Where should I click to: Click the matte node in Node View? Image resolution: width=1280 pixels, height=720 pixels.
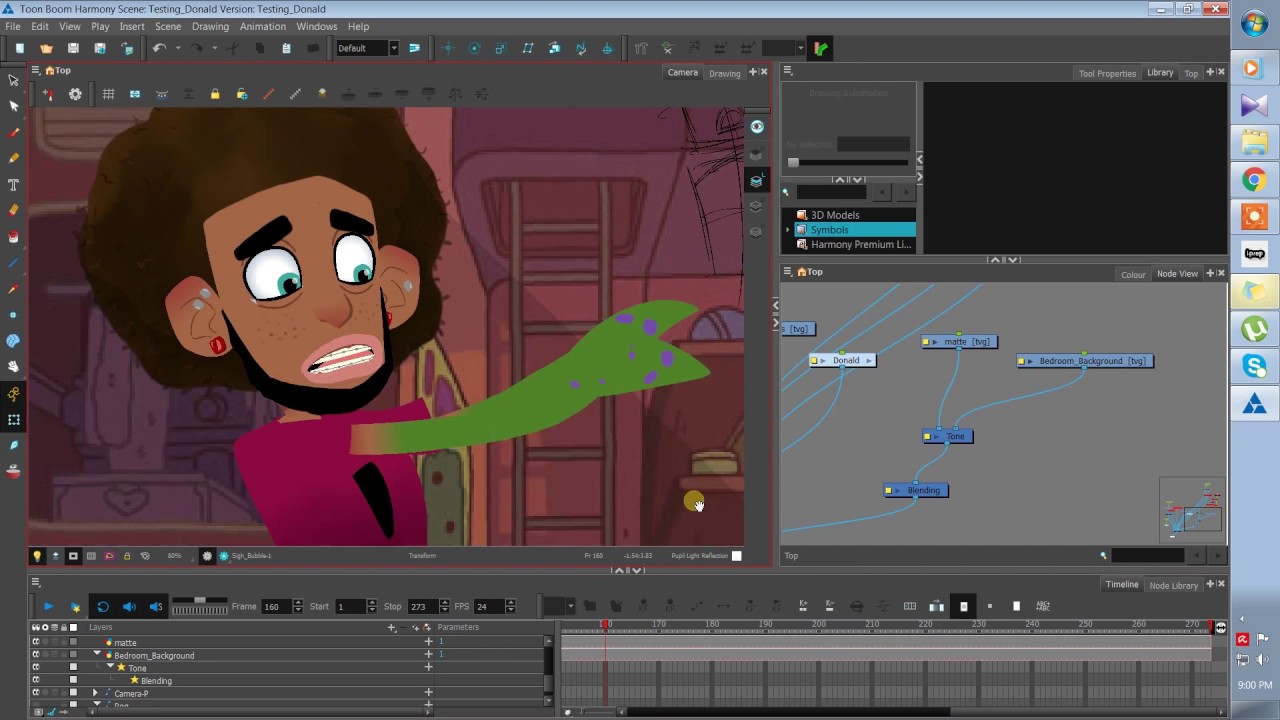point(959,342)
